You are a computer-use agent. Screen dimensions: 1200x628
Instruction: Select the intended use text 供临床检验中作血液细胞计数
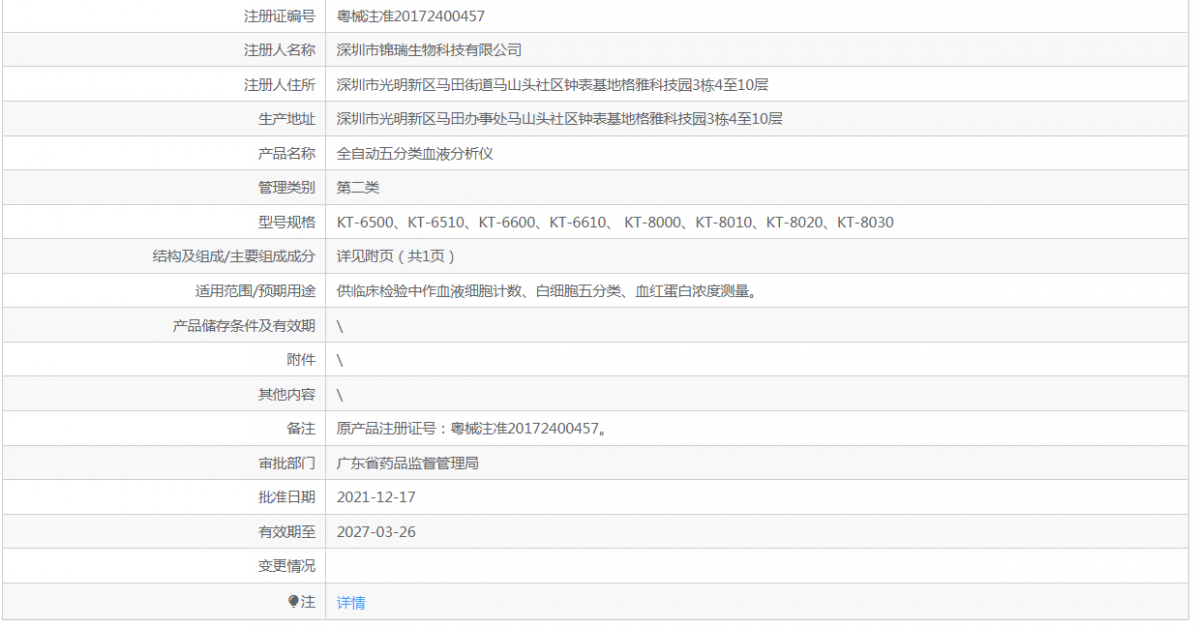coord(546,291)
